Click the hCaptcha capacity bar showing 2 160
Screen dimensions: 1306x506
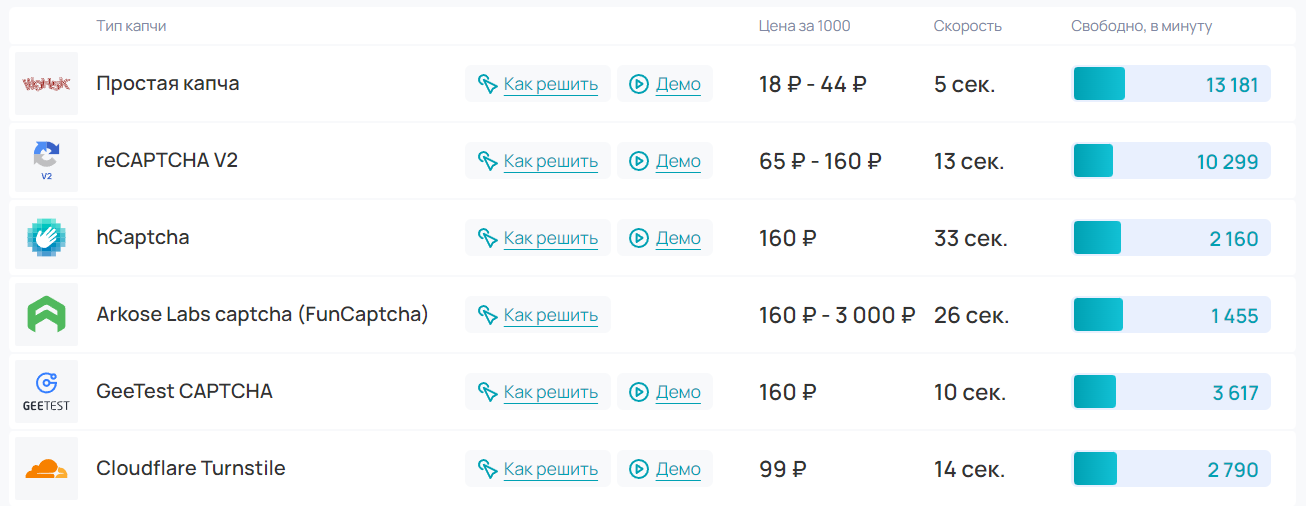pyautogui.click(x=1171, y=238)
